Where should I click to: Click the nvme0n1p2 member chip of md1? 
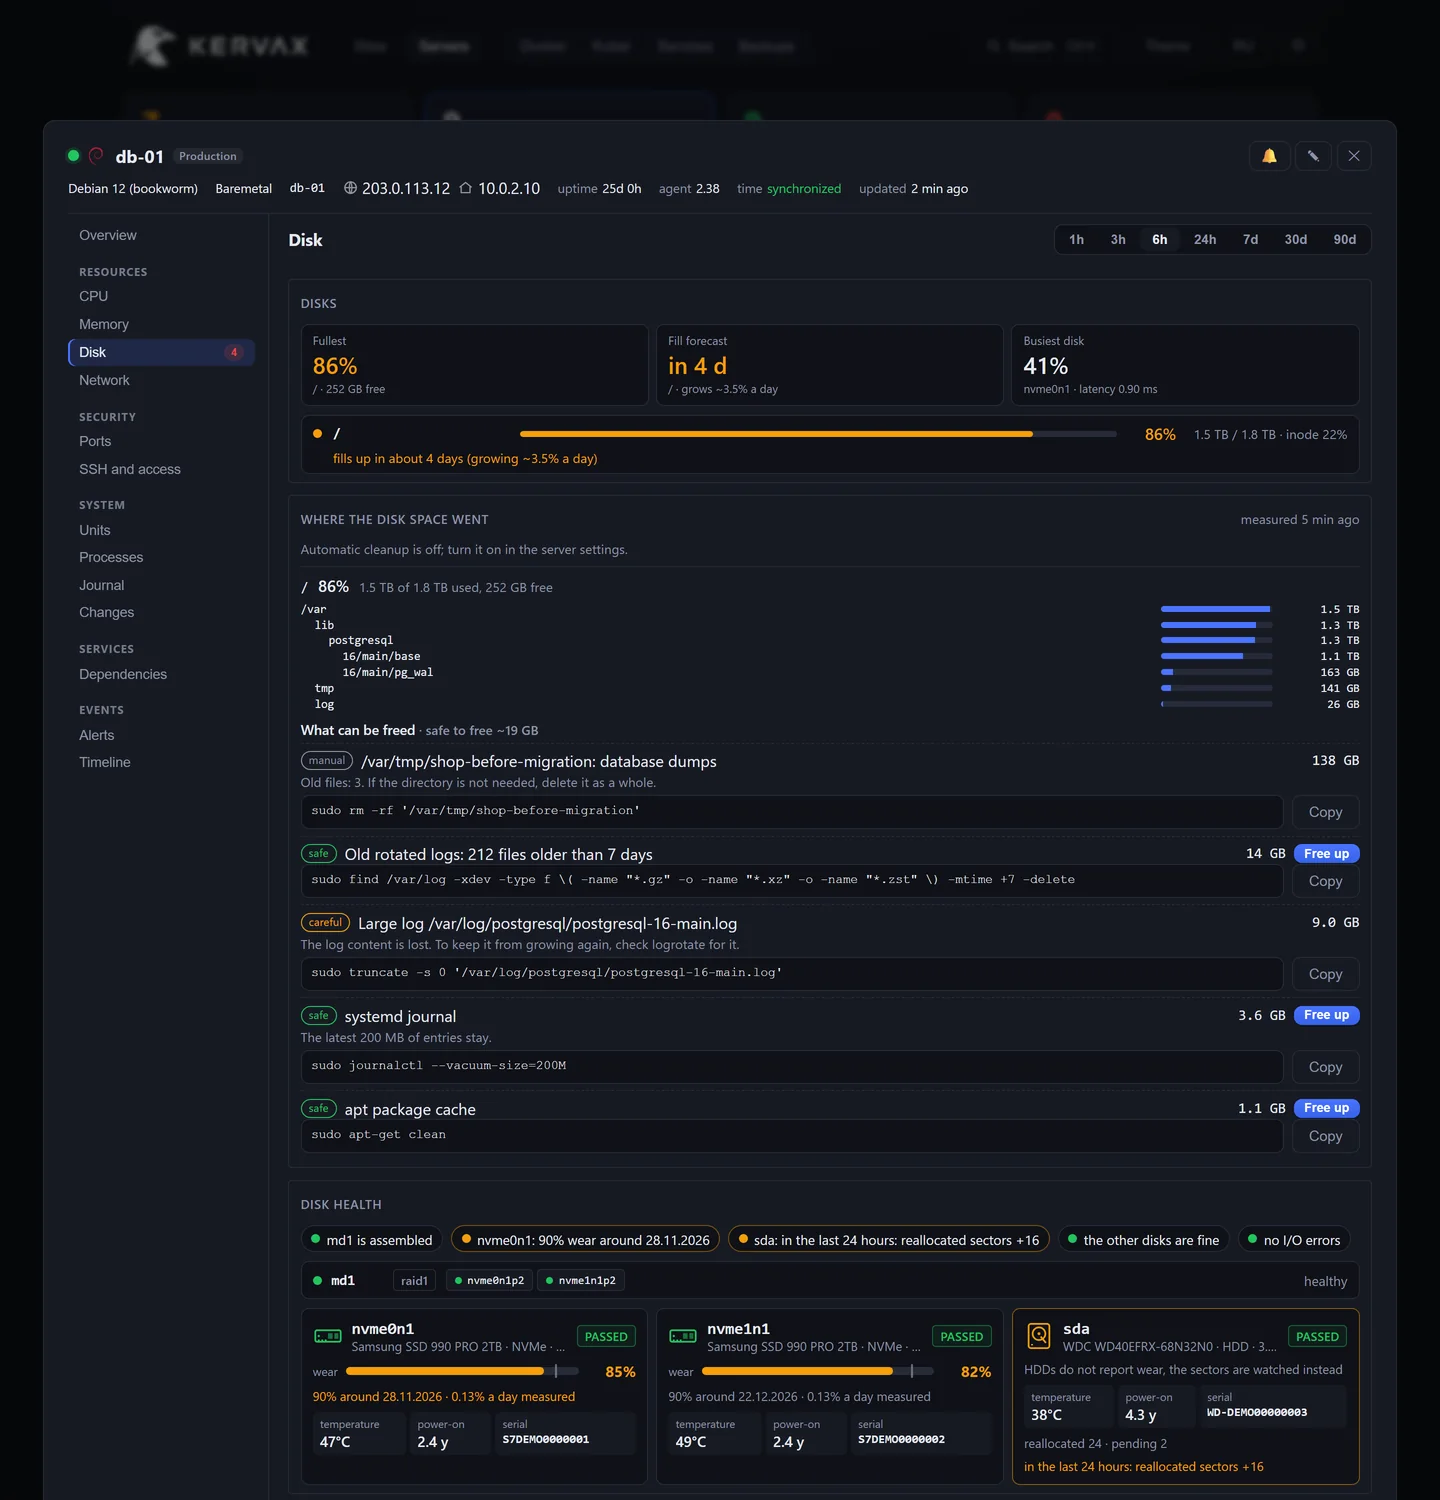[489, 1280]
